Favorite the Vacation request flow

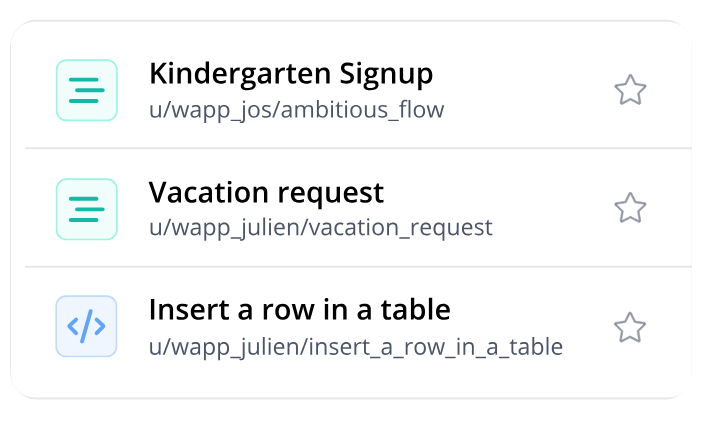pos(630,208)
